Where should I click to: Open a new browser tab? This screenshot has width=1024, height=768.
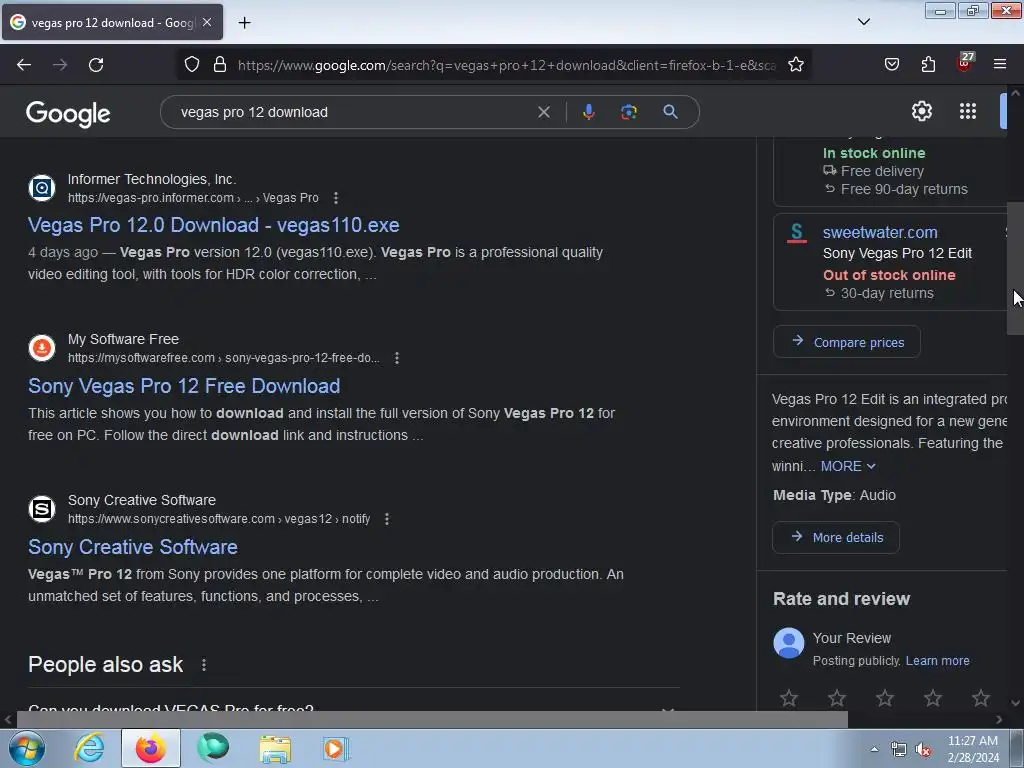pyautogui.click(x=244, y=23)
